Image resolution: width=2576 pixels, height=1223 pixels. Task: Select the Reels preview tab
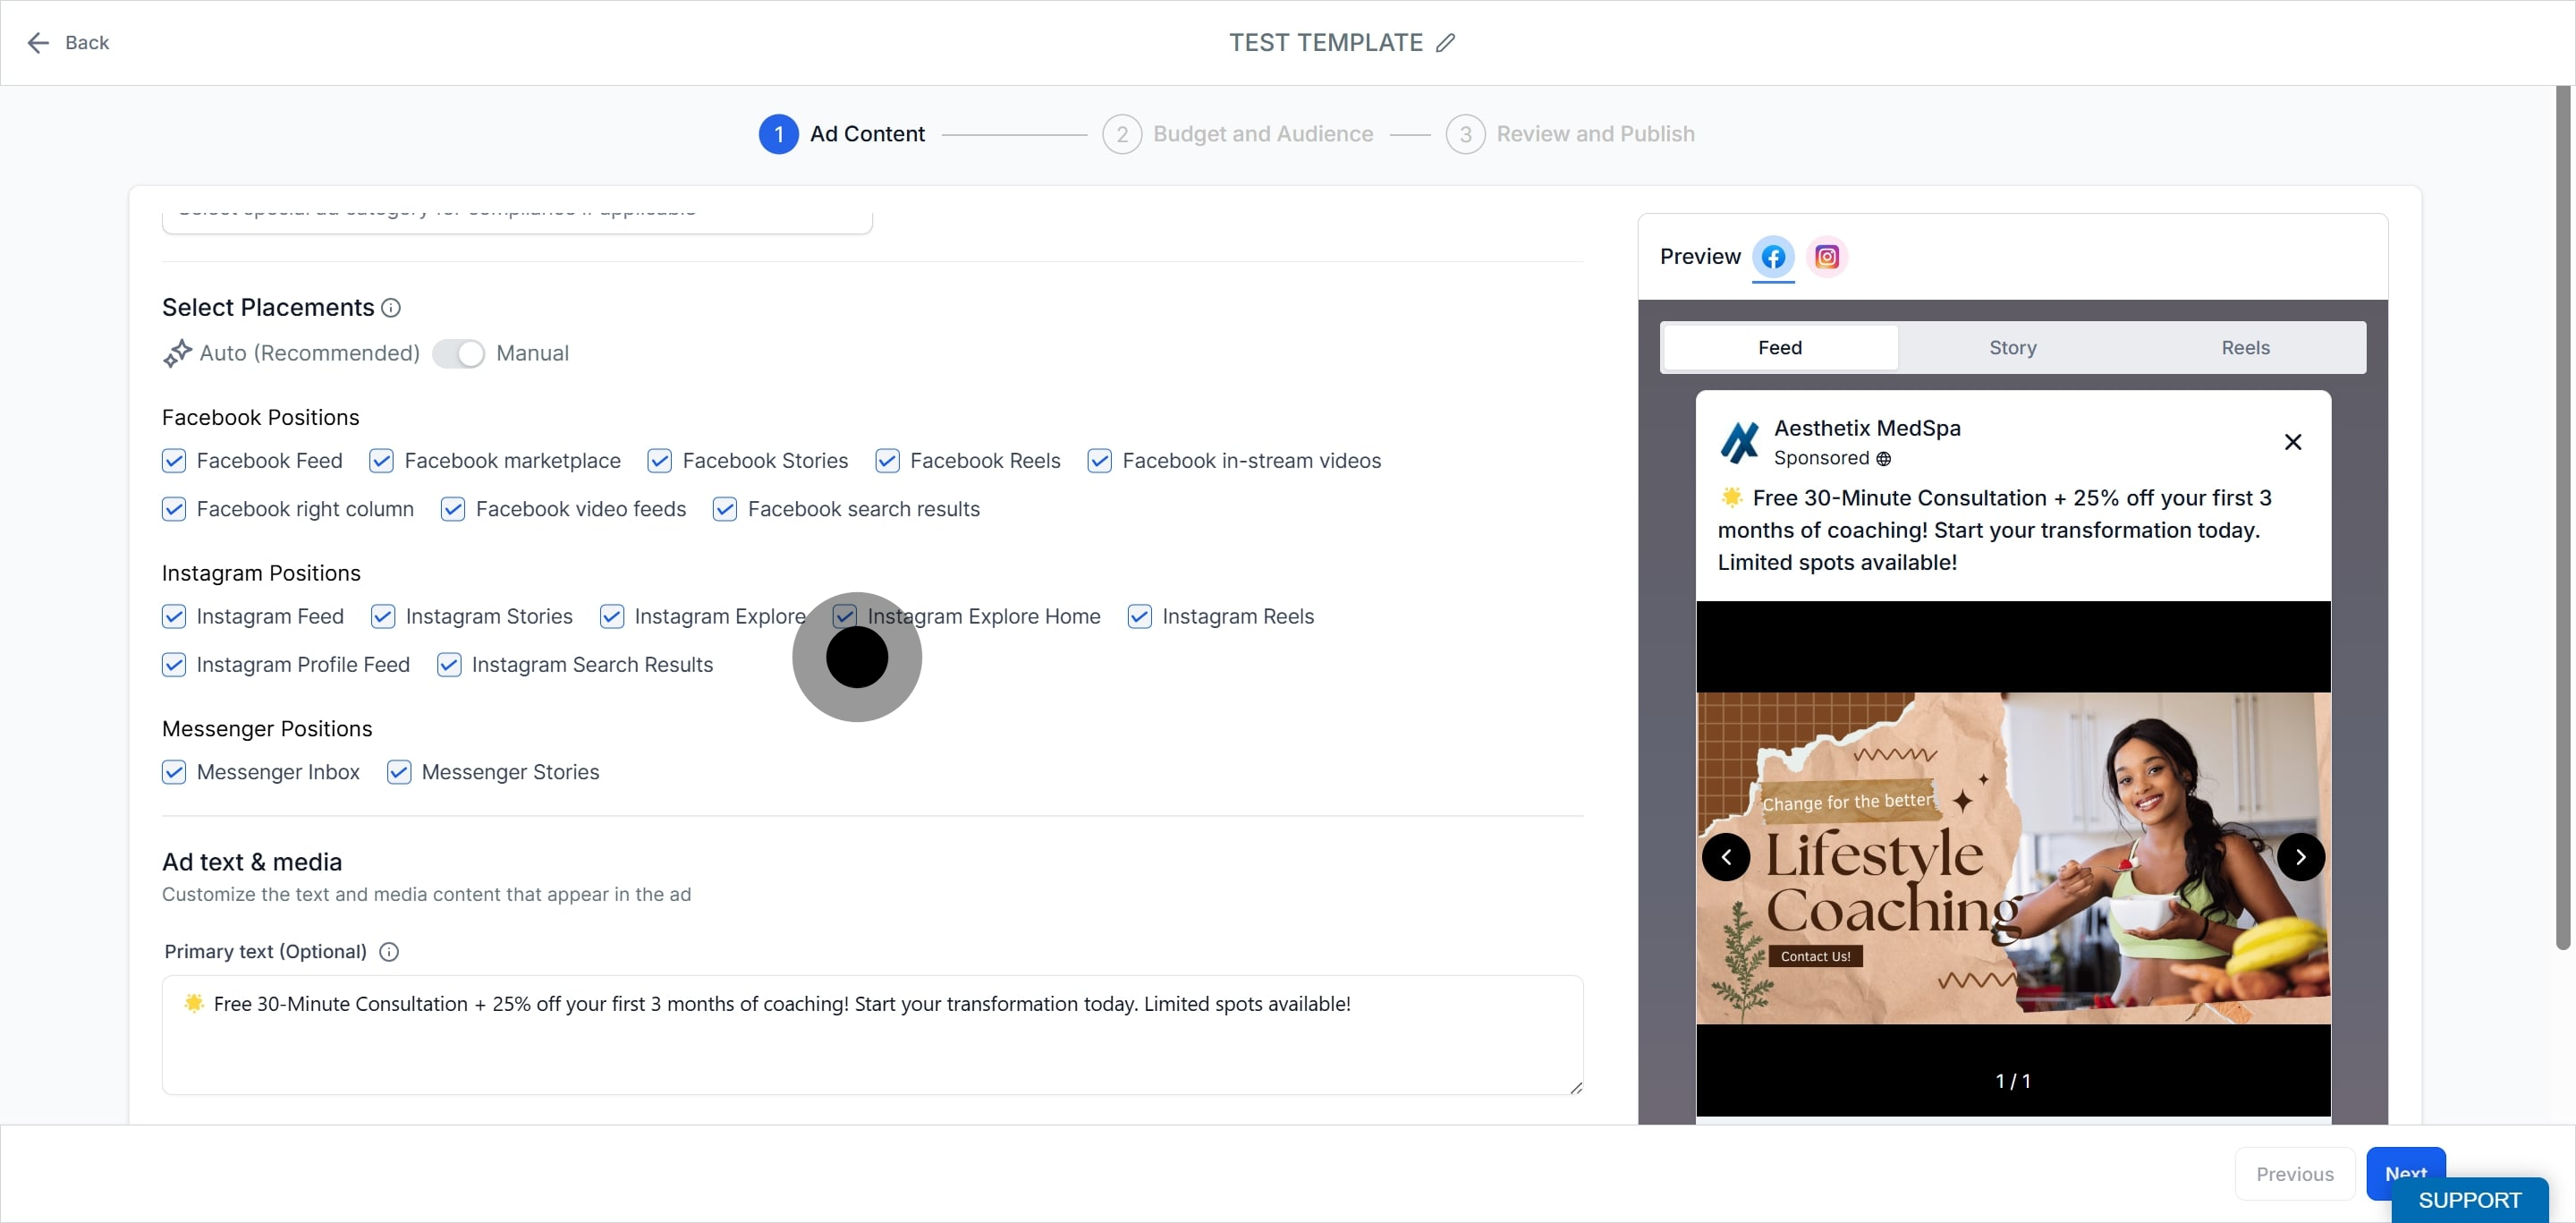pos(2245,348)
